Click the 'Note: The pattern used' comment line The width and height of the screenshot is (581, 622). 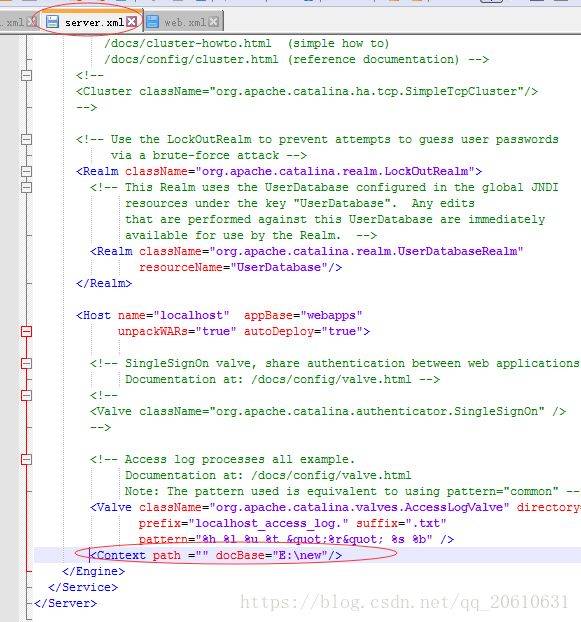[352, 491]
